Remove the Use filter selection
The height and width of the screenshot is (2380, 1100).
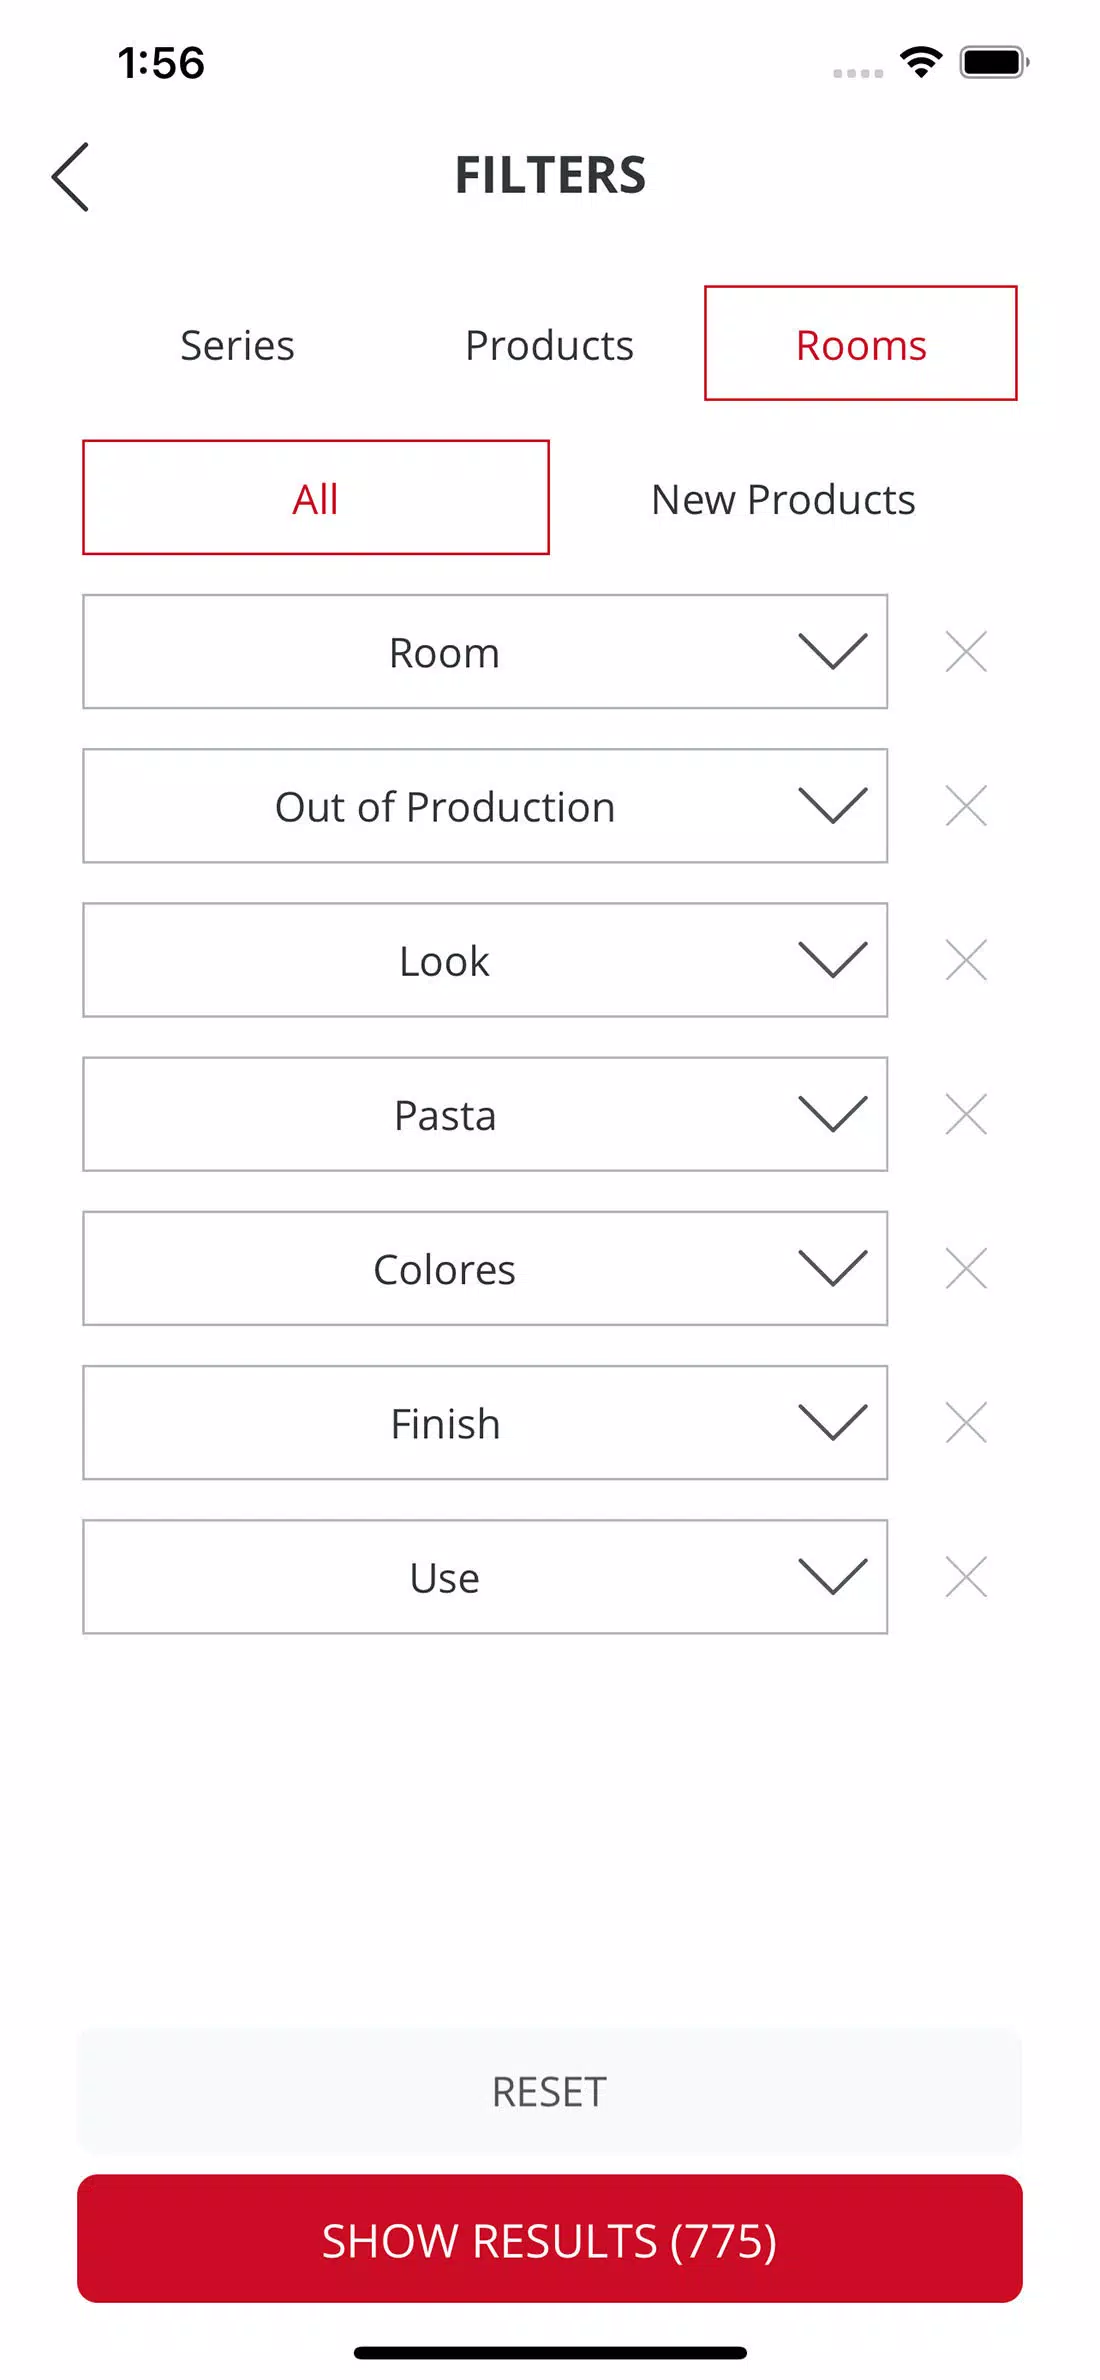tap(965, 1577)
